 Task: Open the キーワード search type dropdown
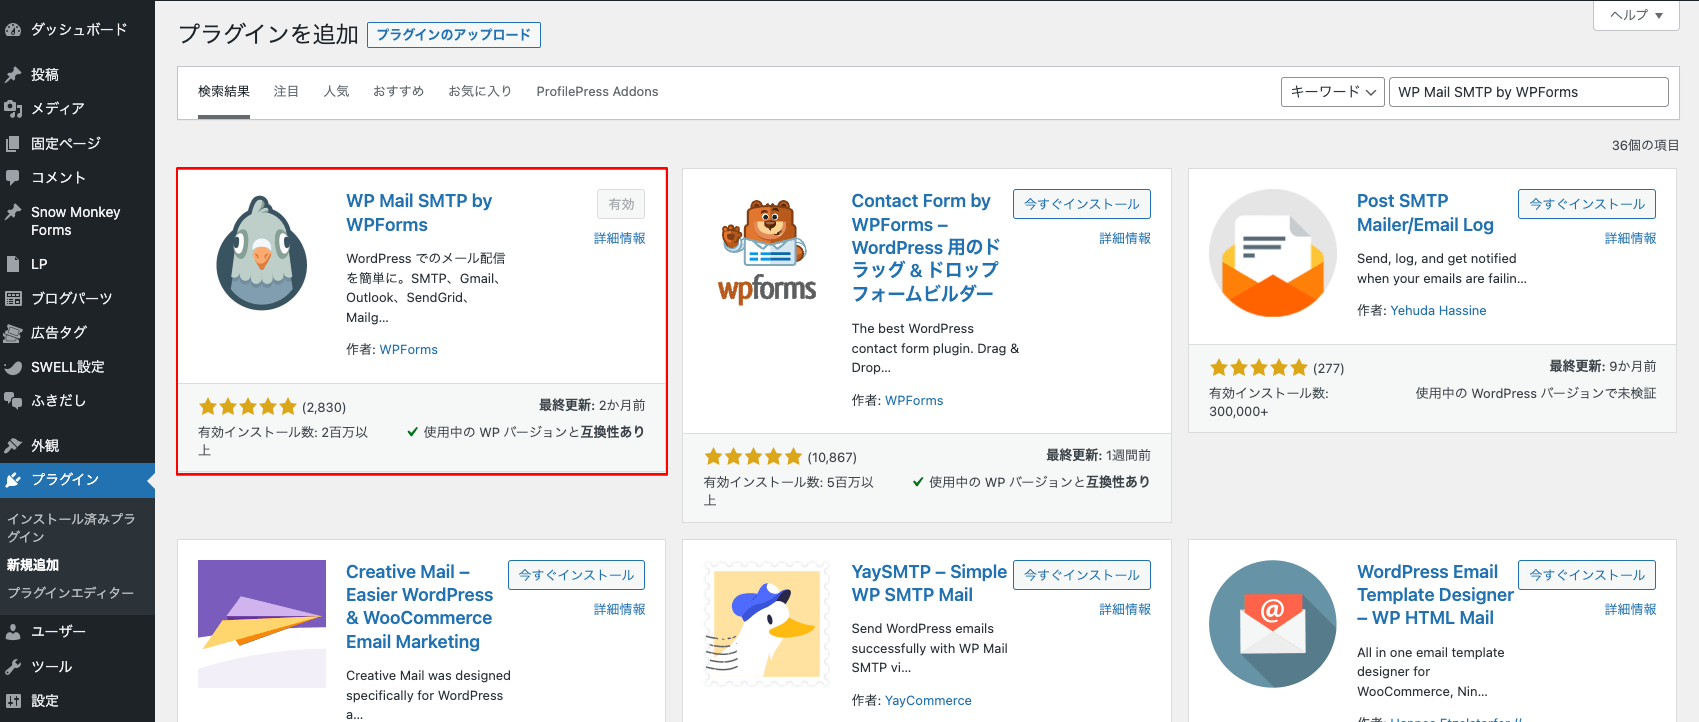pyautogui.click(x=1333, y=92)
